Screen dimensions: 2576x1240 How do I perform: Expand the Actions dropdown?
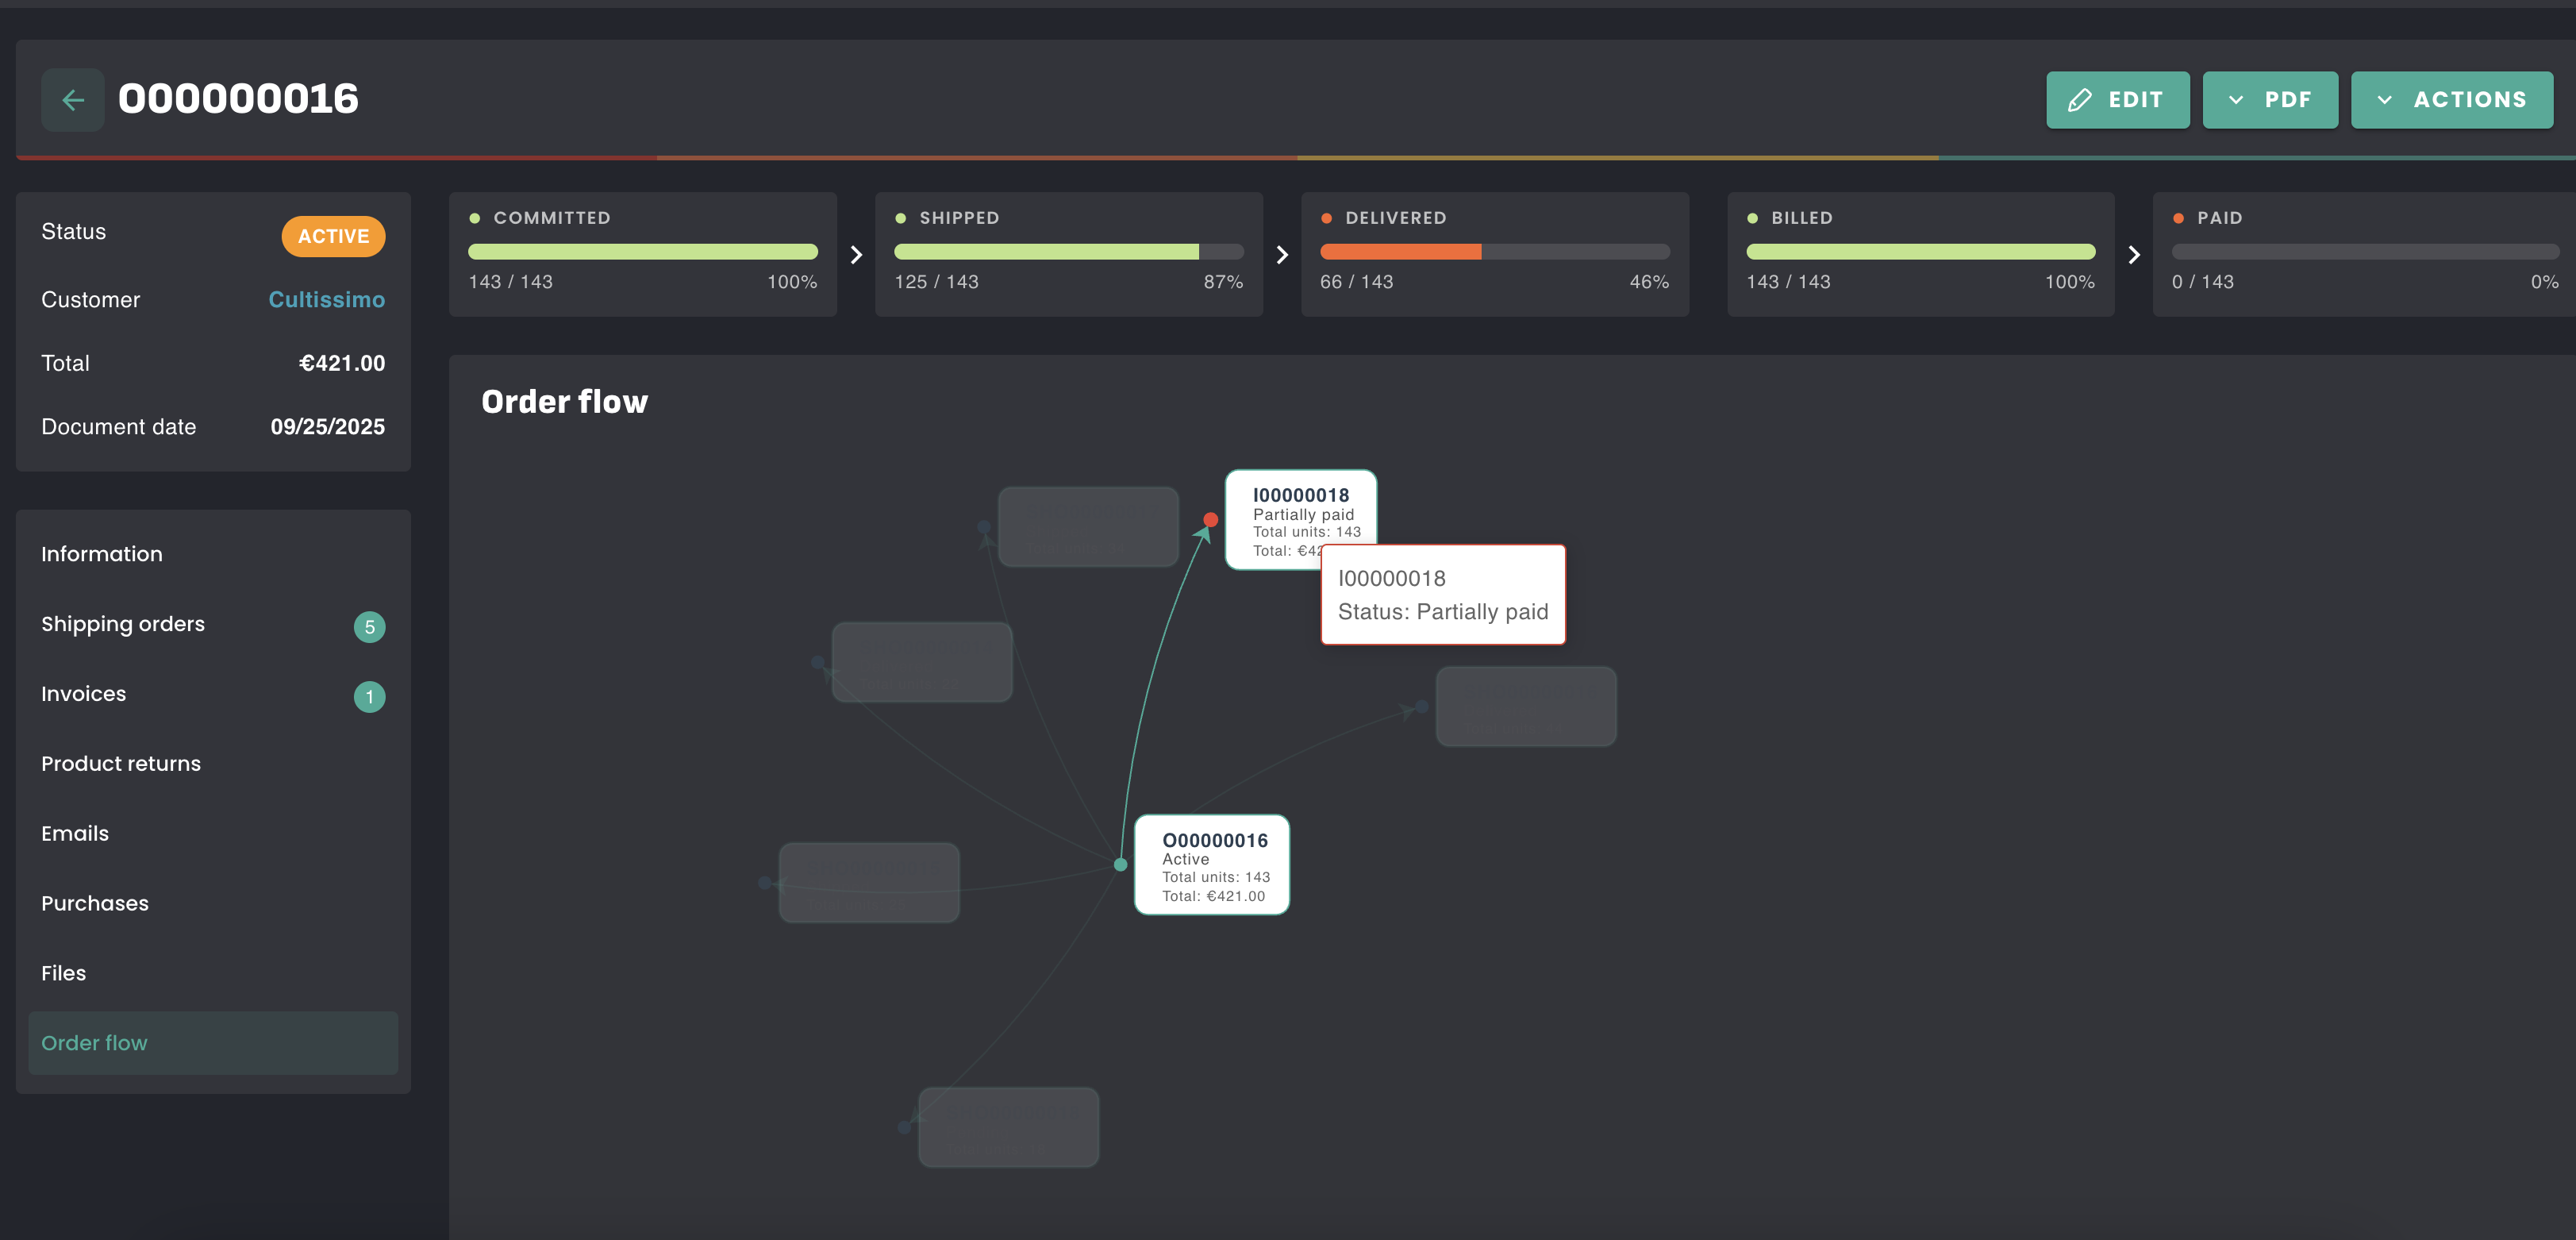2451,99
